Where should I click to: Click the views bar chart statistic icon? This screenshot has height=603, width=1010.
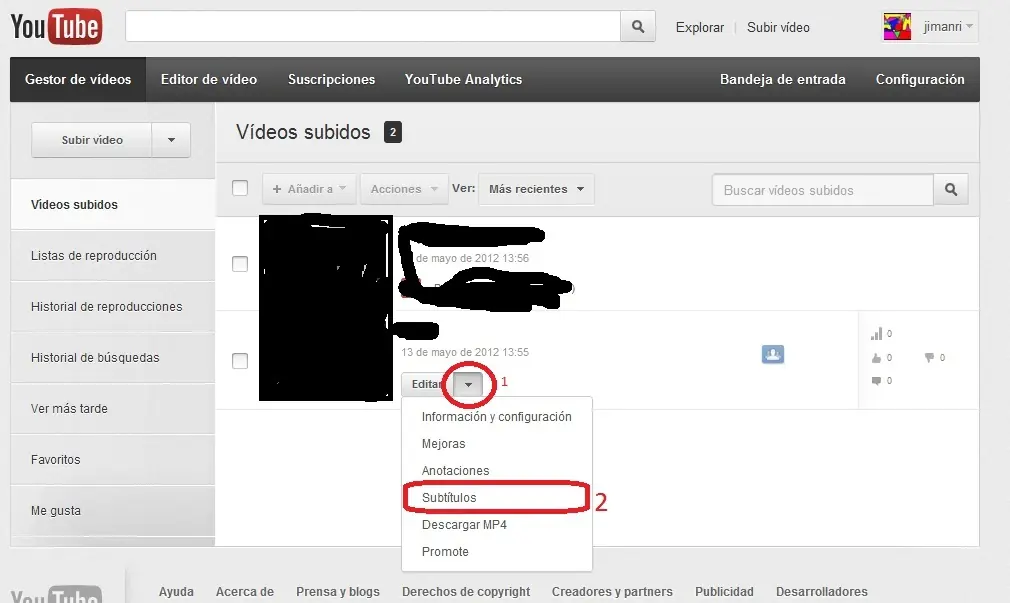pyautogui.click(x=877, y=334)
